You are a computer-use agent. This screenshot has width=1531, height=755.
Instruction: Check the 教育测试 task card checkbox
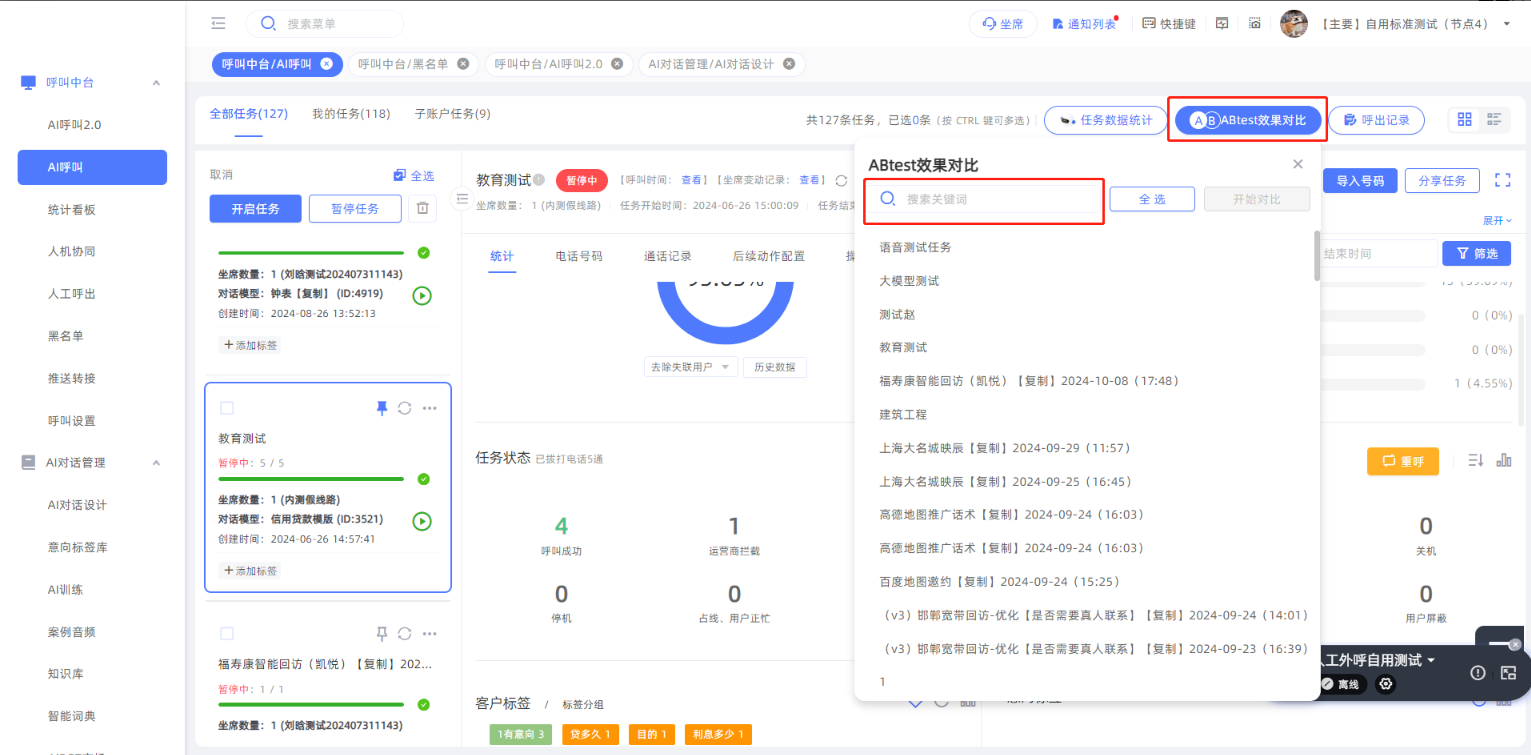(227, 408)
